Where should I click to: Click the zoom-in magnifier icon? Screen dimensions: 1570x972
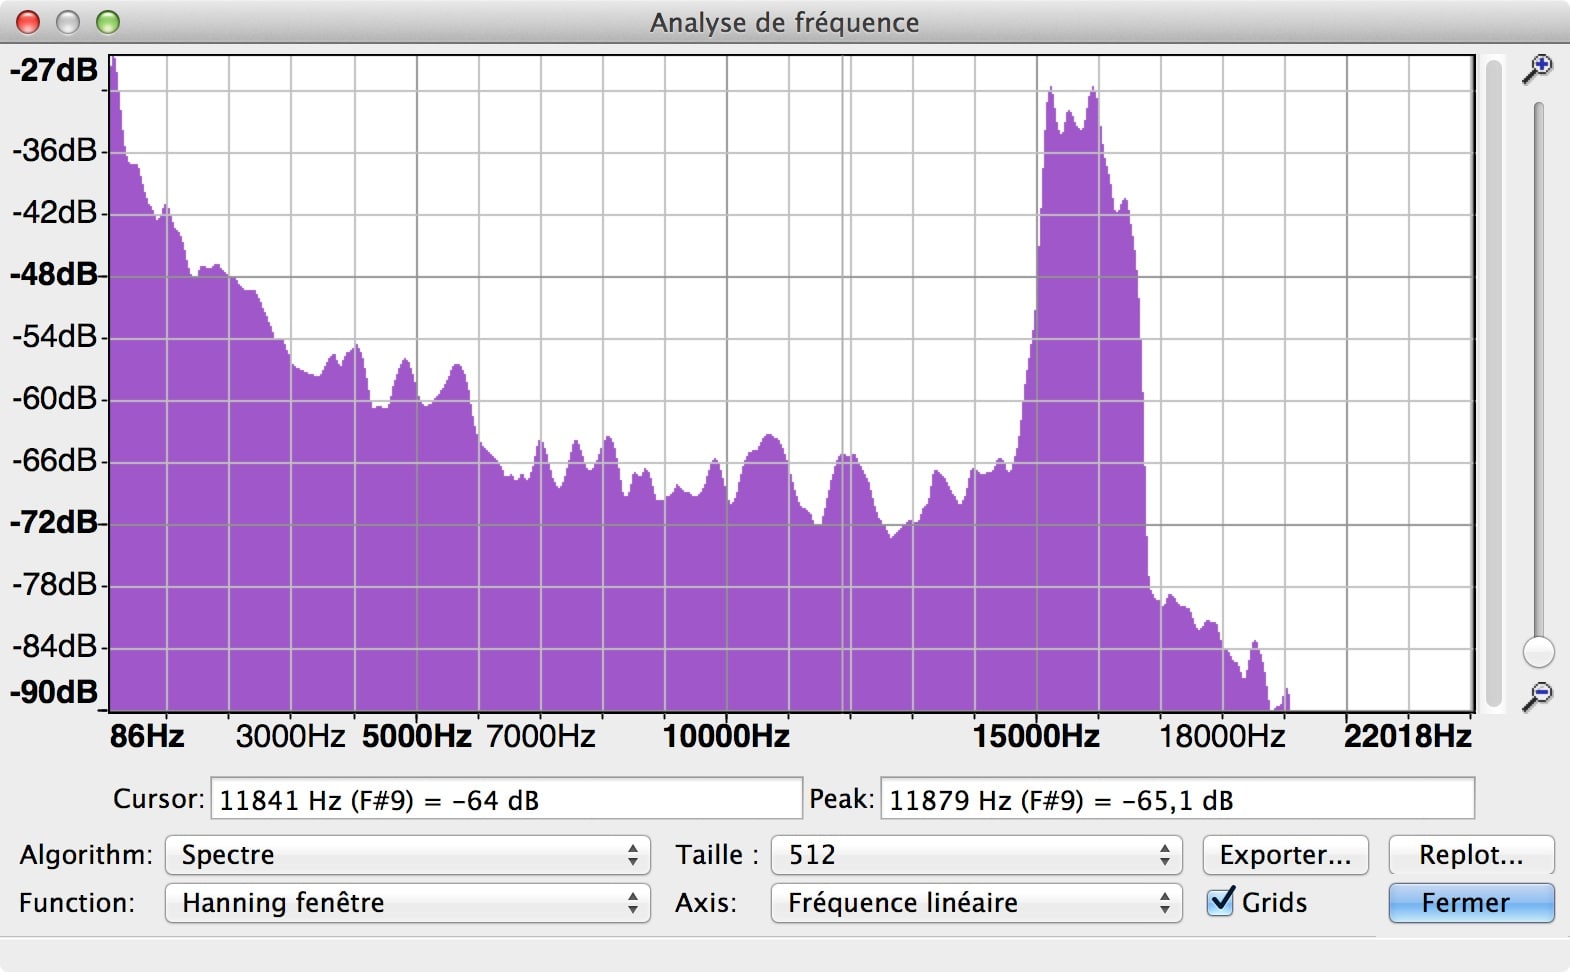point(1536,69)
